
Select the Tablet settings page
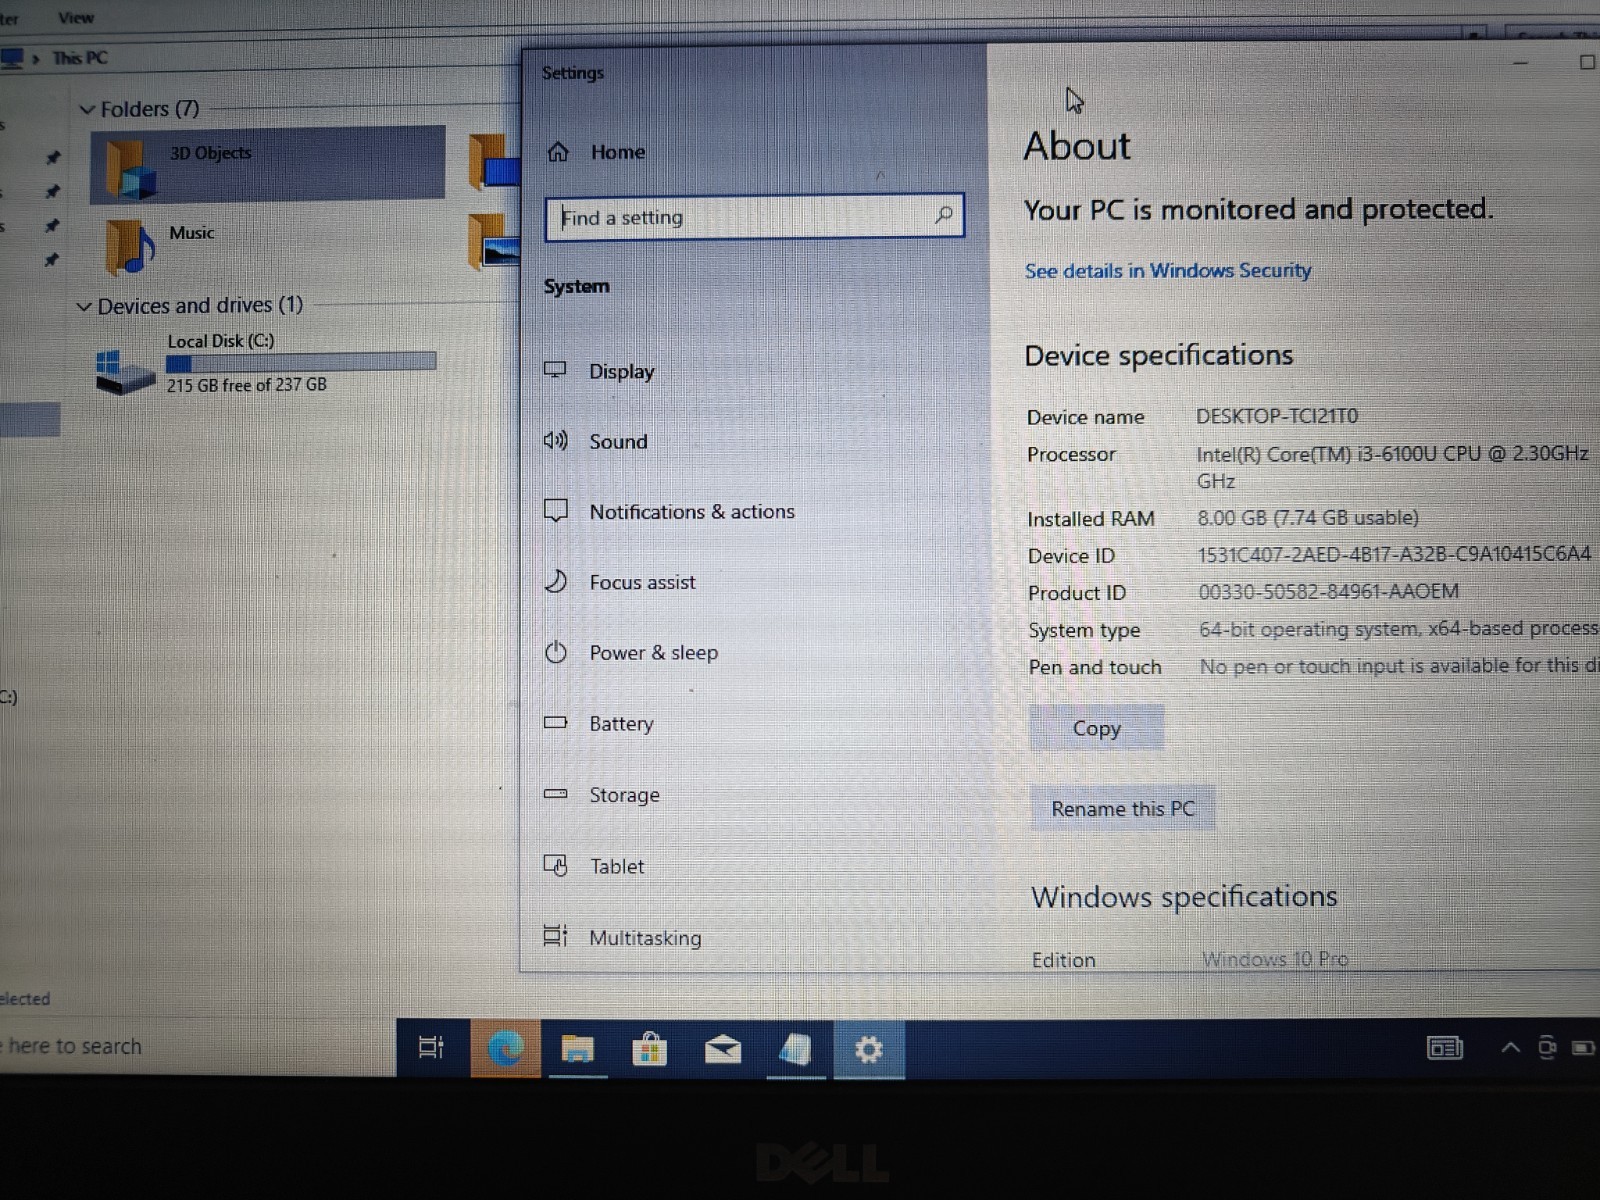pyautogui.click(x=617, y=866)
